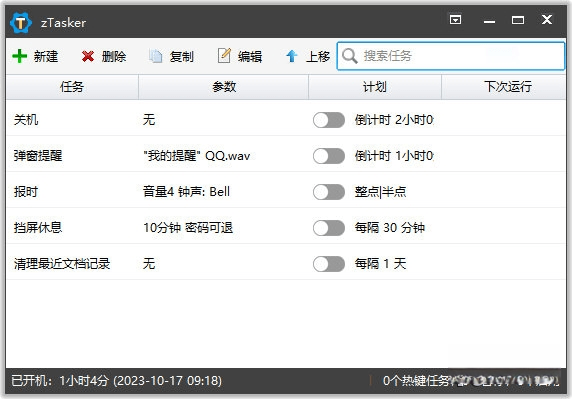Click the 编辑 pencil note icon

224,56
